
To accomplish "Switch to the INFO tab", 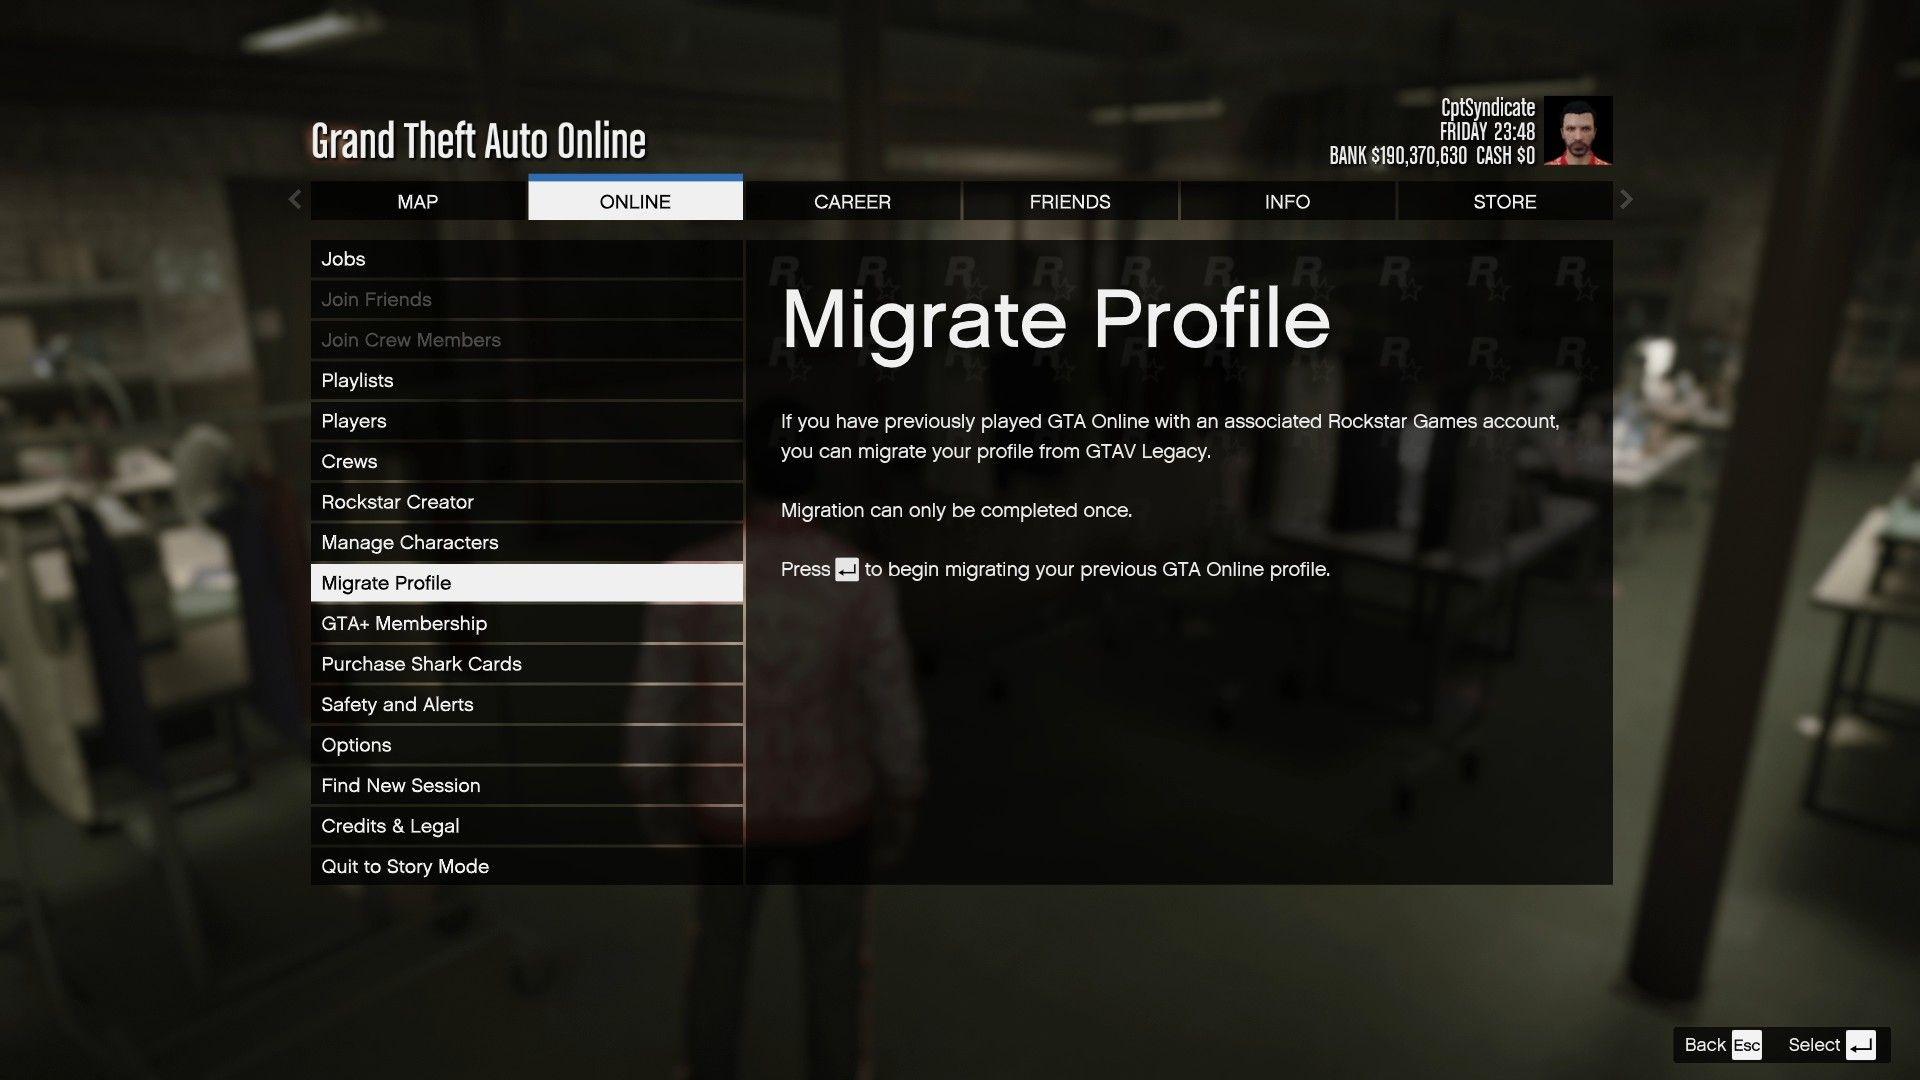I will [1287, 201].
